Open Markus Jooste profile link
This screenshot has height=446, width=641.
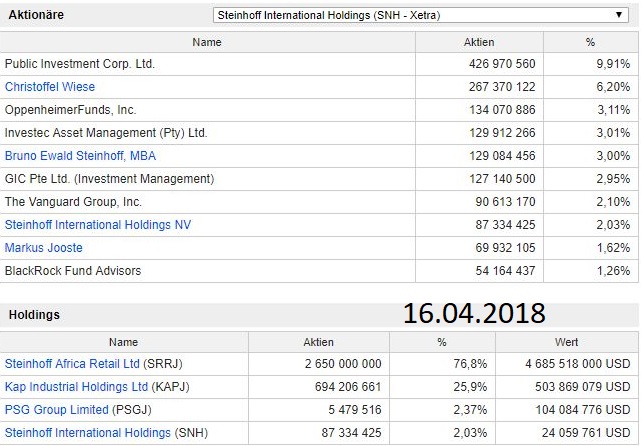(44, 248)
